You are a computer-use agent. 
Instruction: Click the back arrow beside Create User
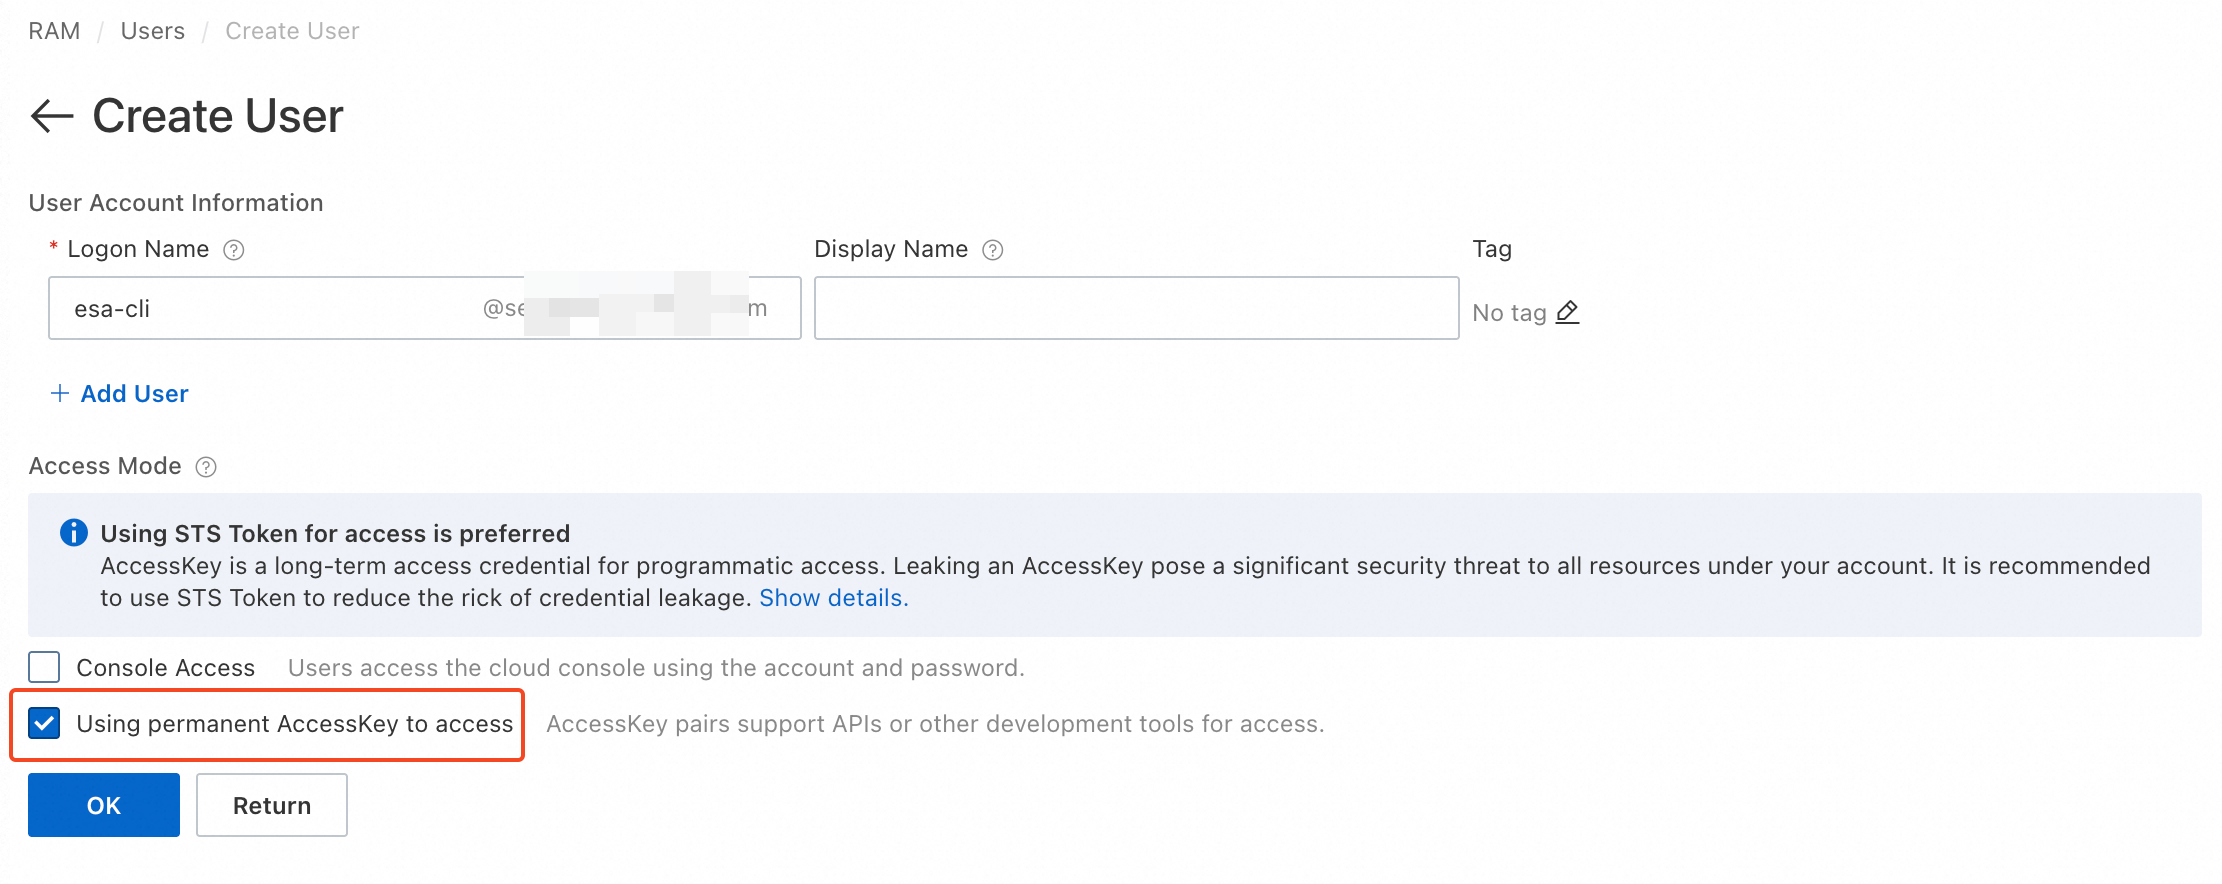(x=52, y=116)
